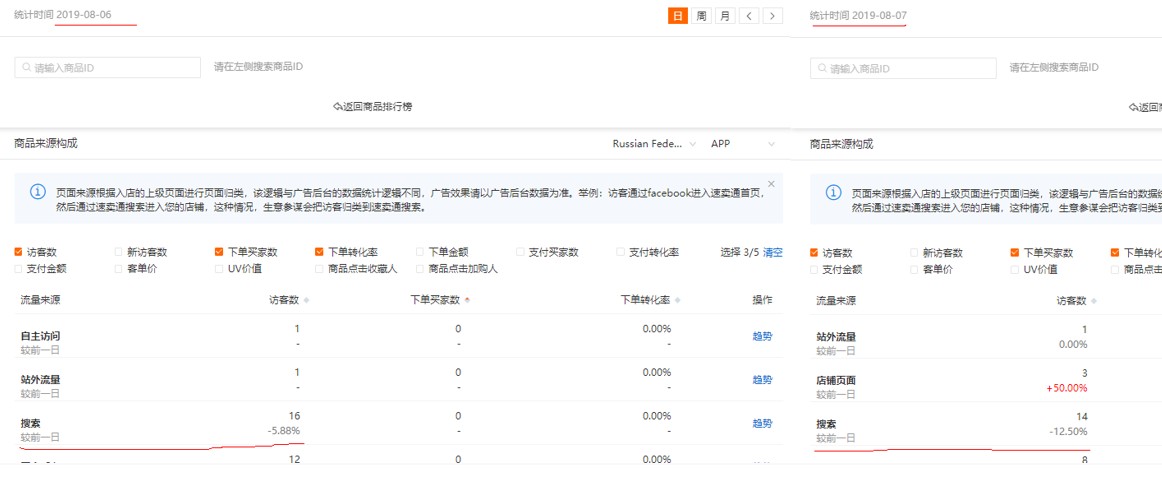Click info icon in the 2019-08-07 panel banner

(832, 192)
